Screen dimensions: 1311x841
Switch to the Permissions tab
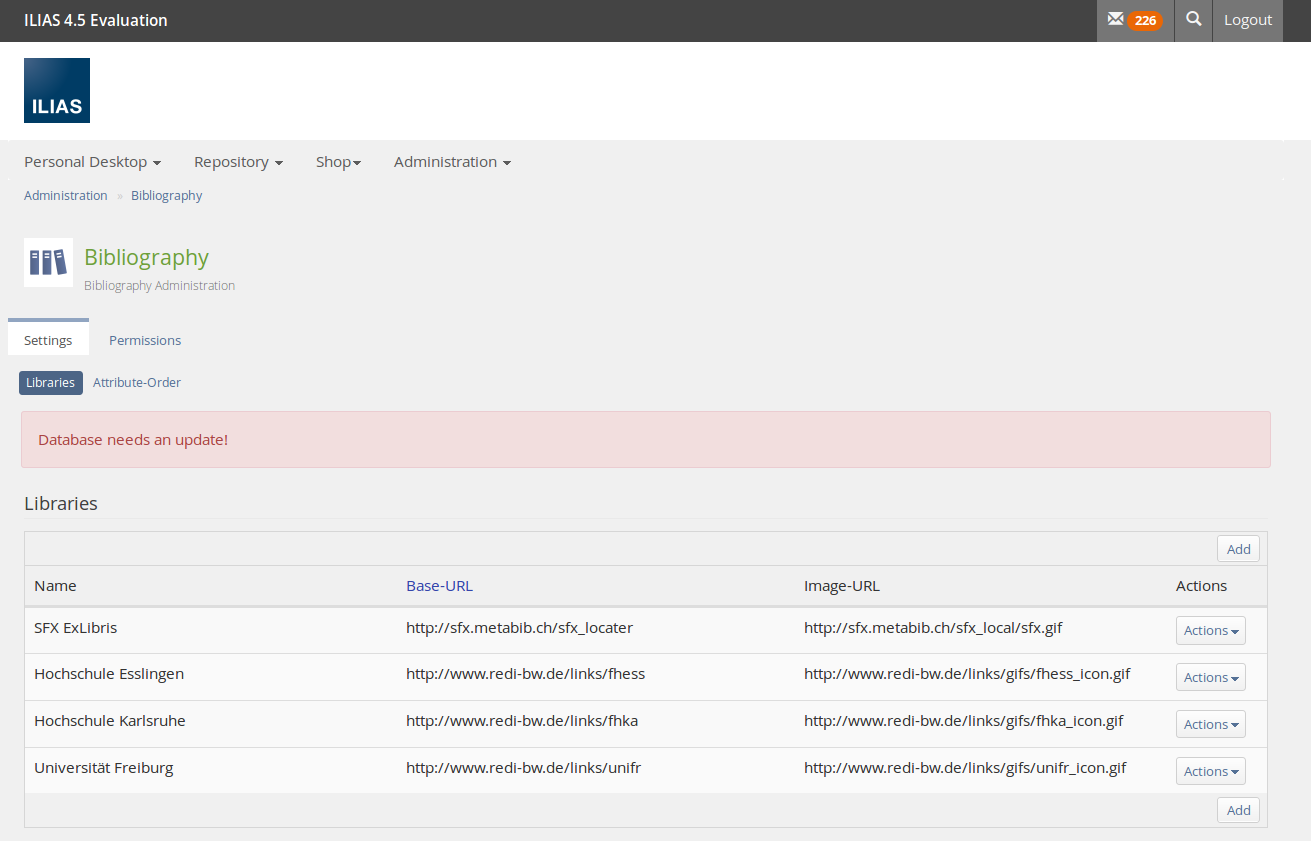145,341
